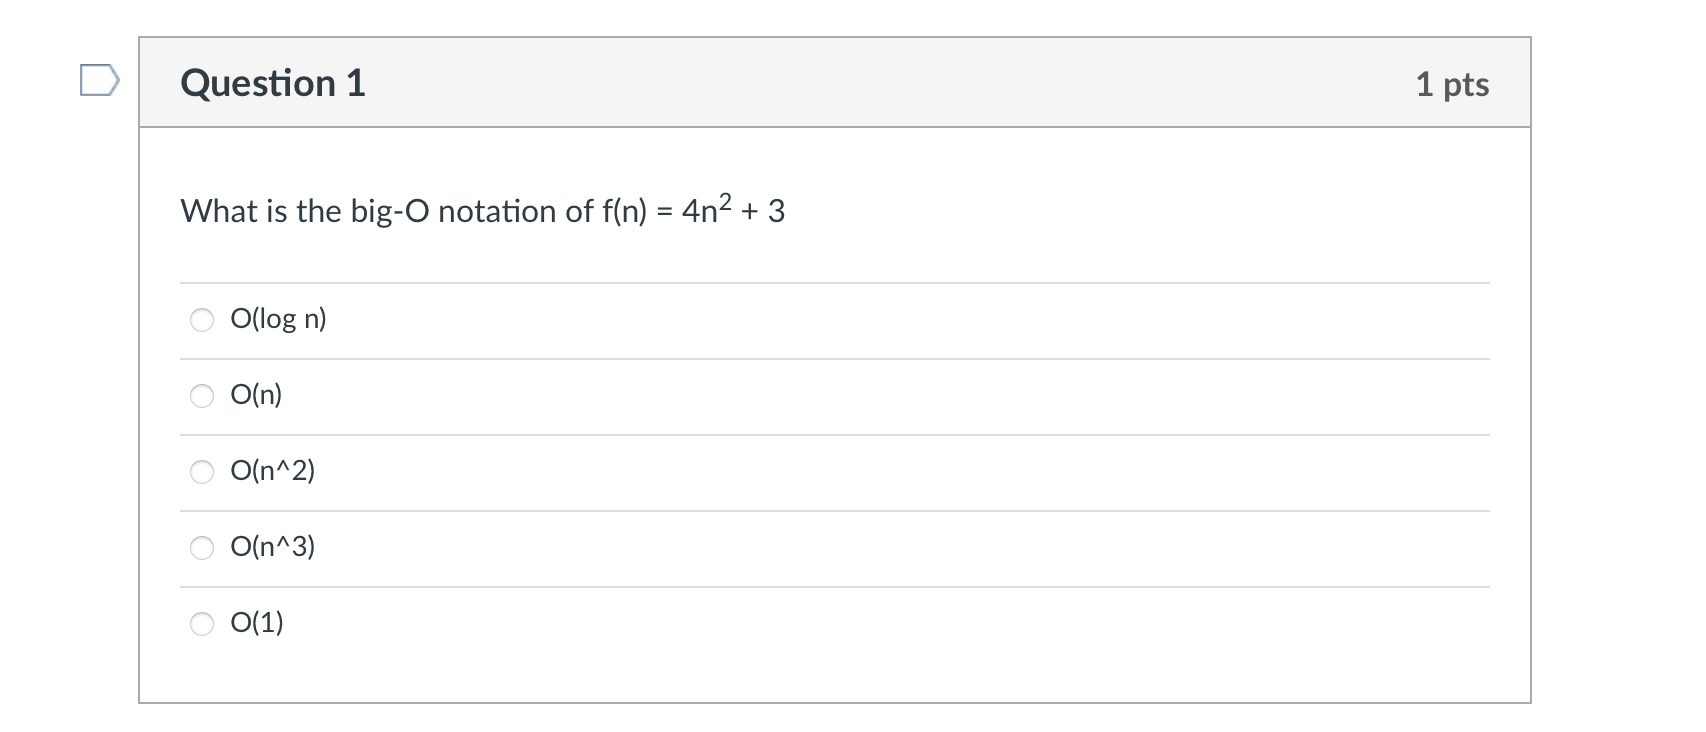The height and width of the screenshot is (732, 1706).
Task: Click the O(n) answer text
Action: 256,395
